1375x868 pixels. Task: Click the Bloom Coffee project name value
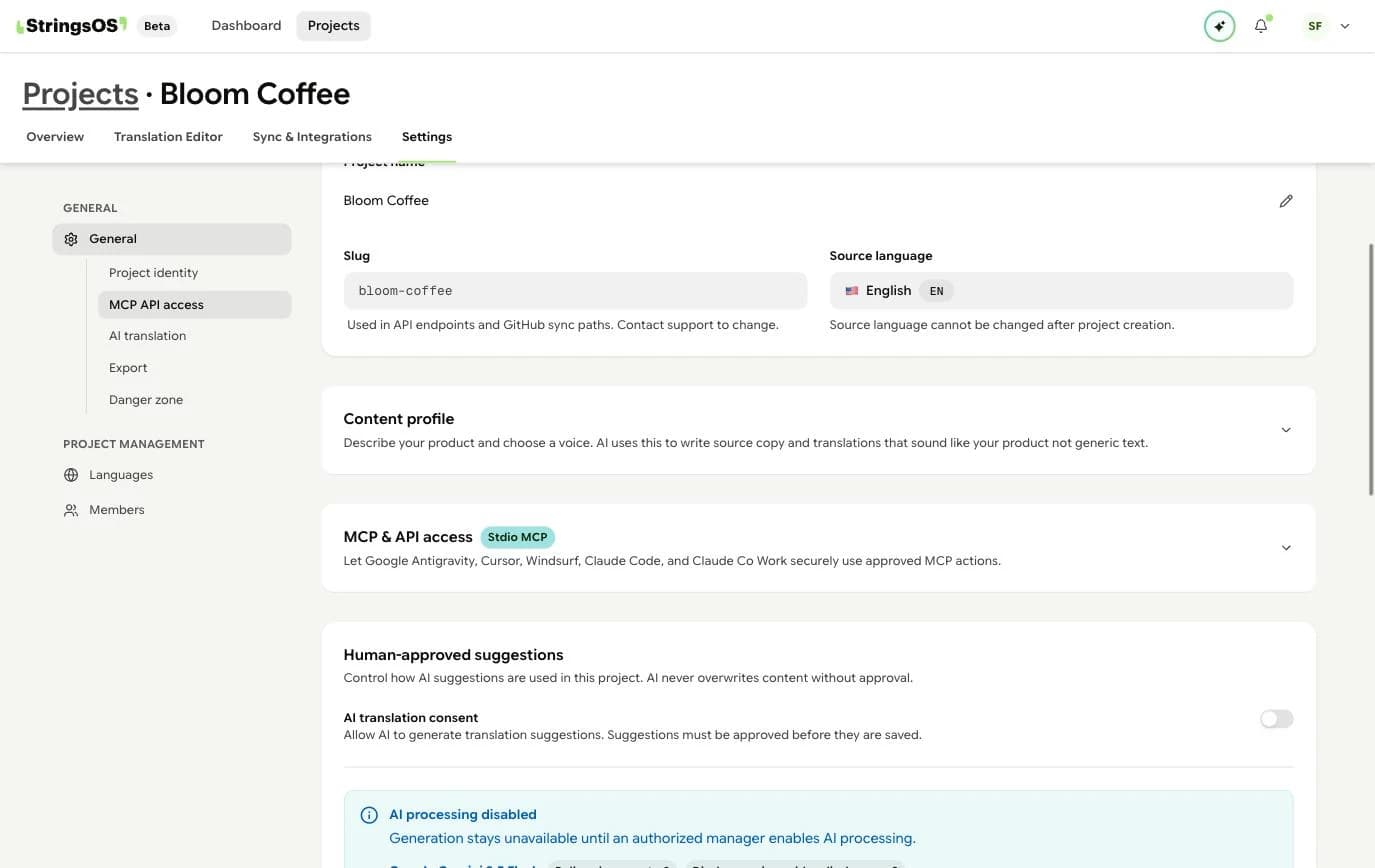click(386, 201)
